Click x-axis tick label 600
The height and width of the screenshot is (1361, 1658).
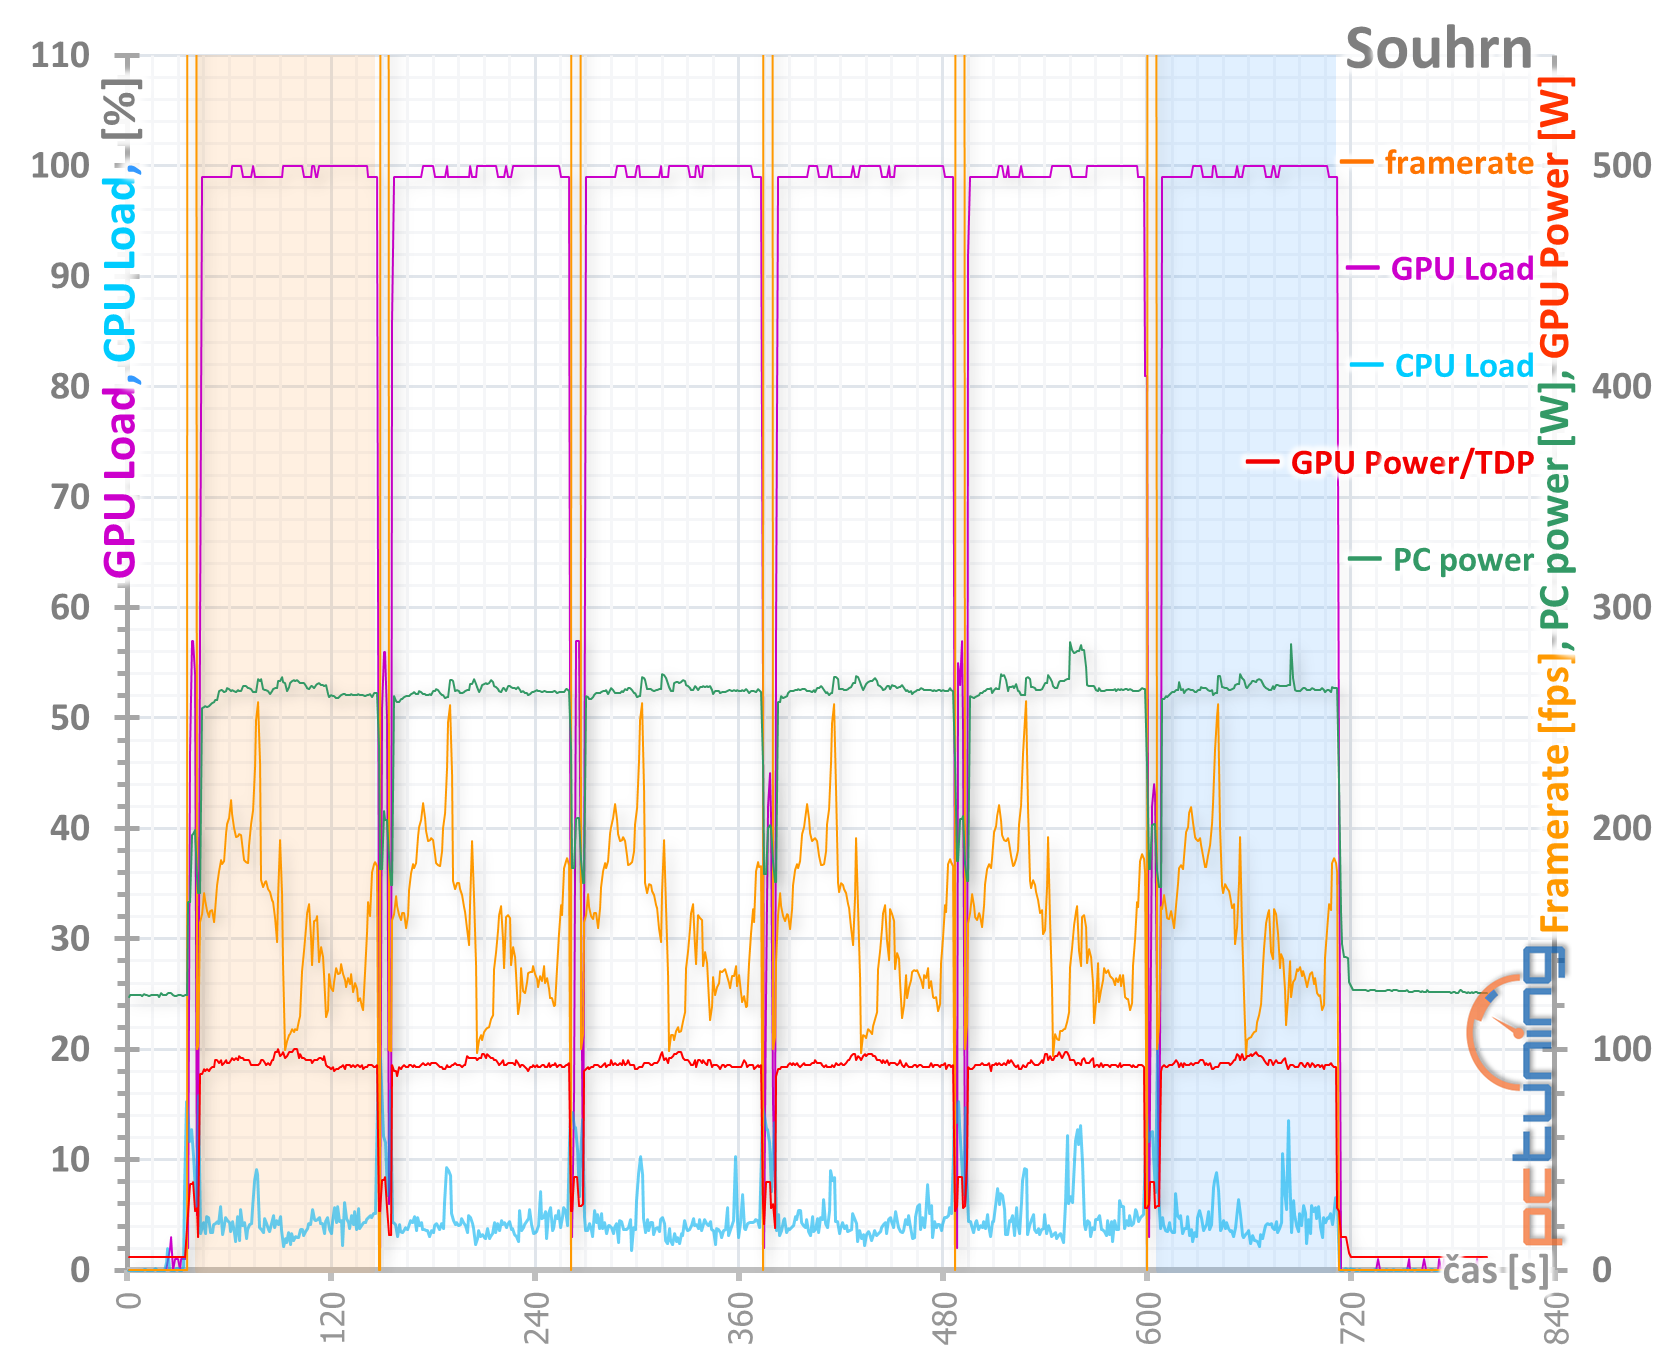coord(1147,1318)
